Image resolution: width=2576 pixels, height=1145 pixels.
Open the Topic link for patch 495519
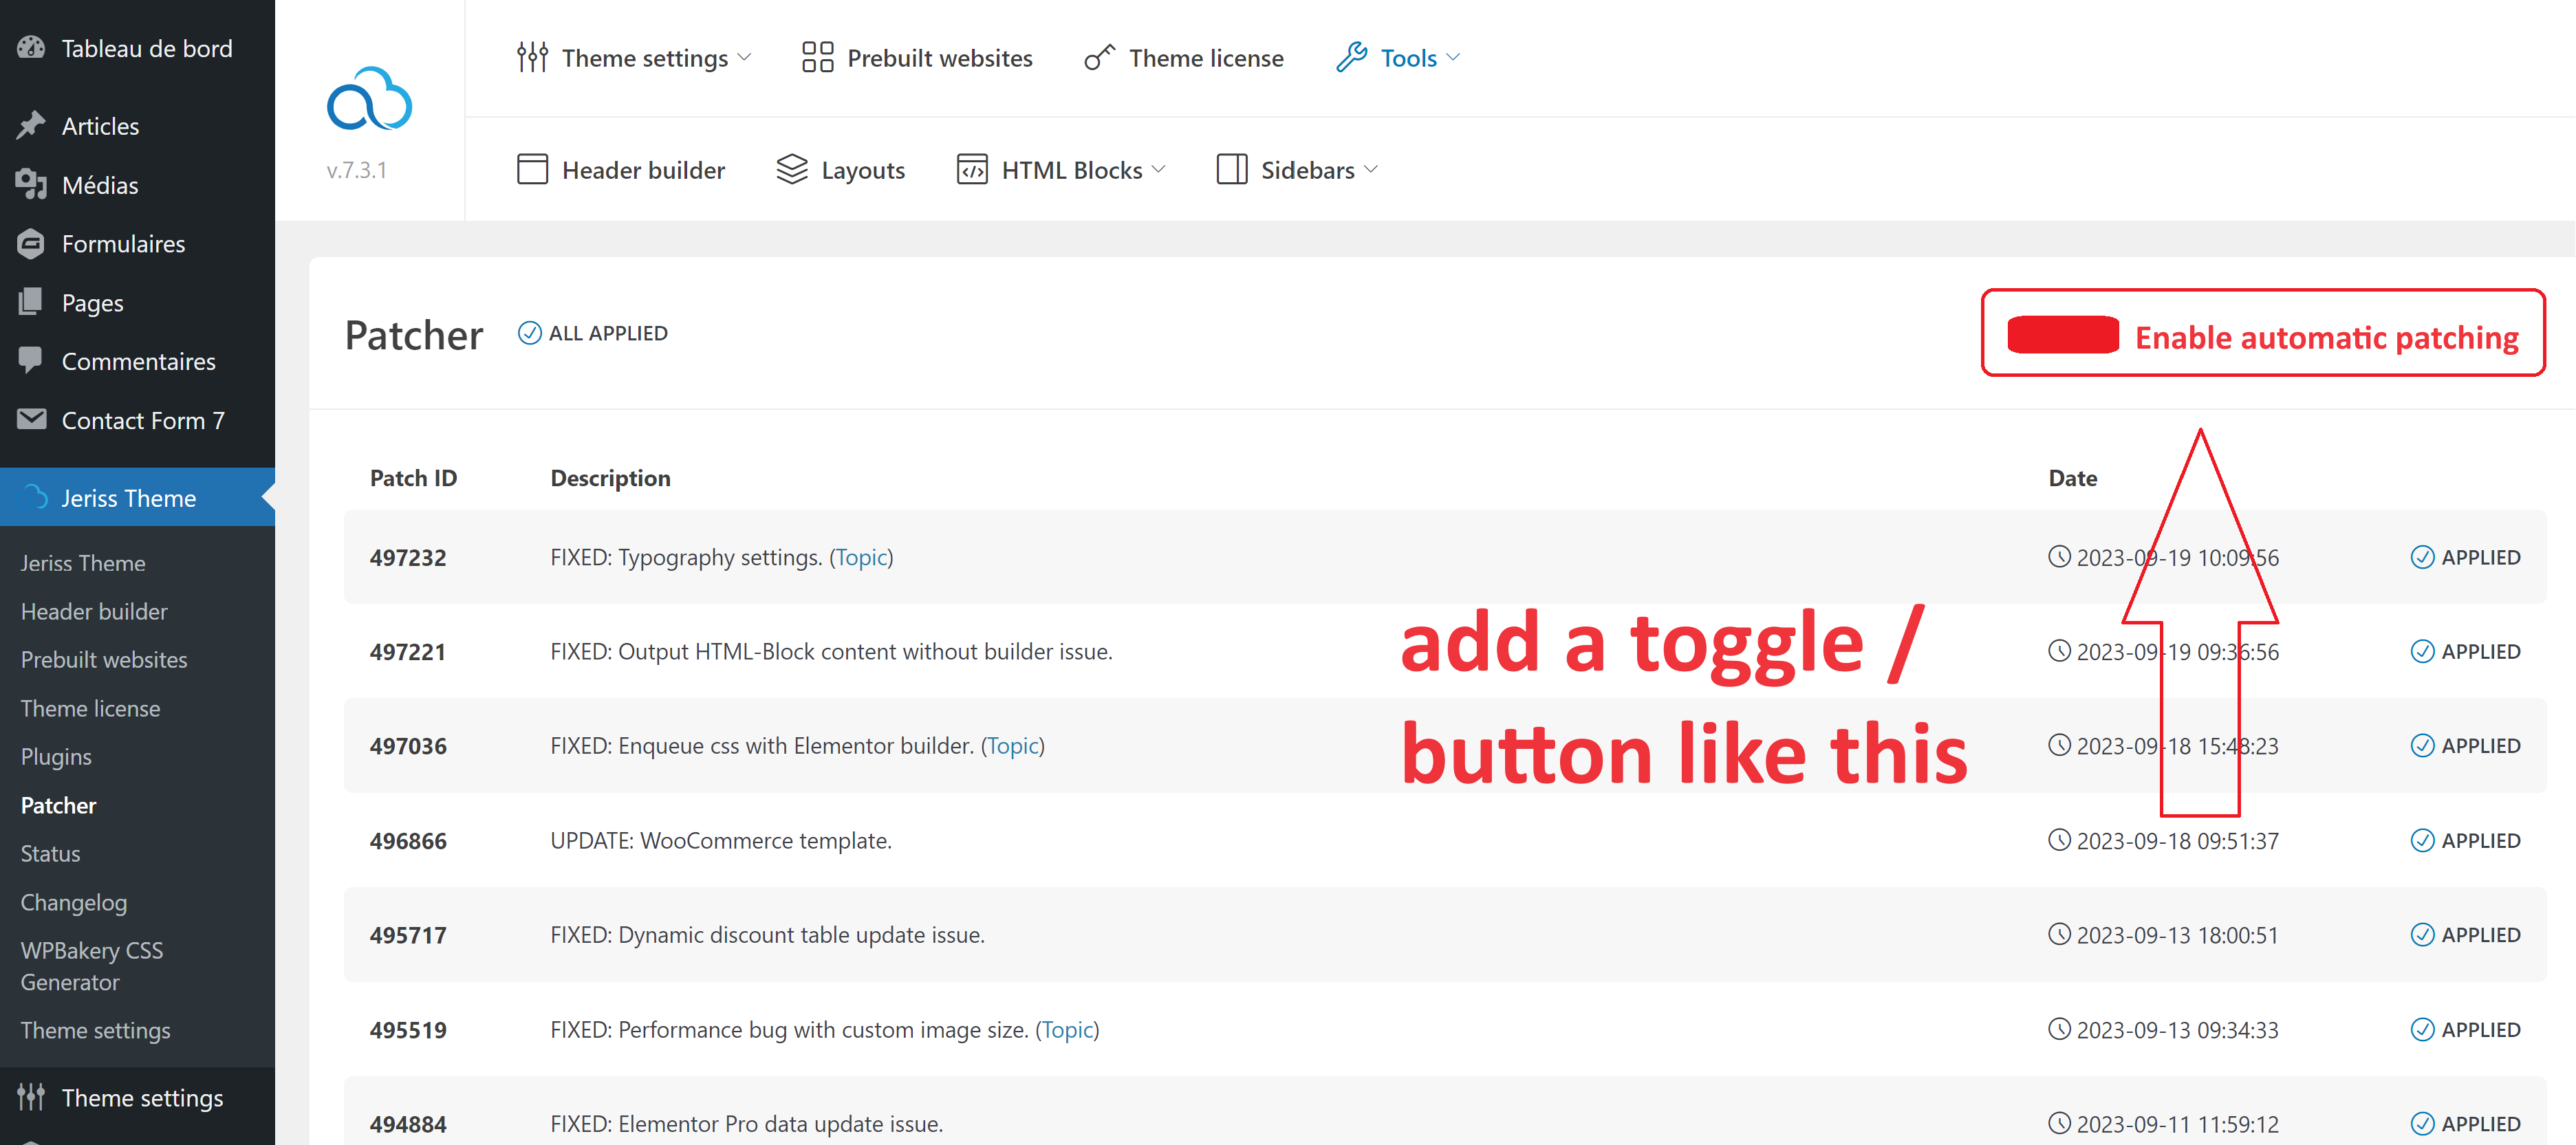click(1067, 1030)
